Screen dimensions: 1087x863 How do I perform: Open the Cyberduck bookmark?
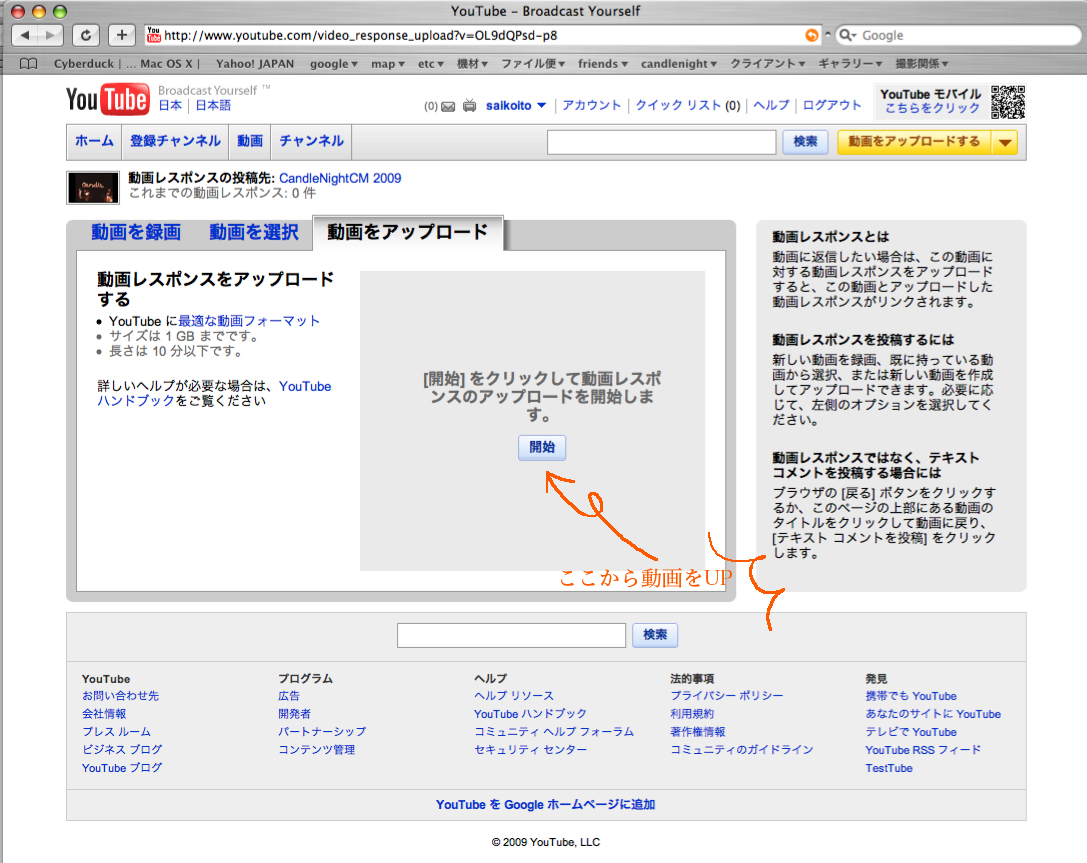(x=127, y=64)
